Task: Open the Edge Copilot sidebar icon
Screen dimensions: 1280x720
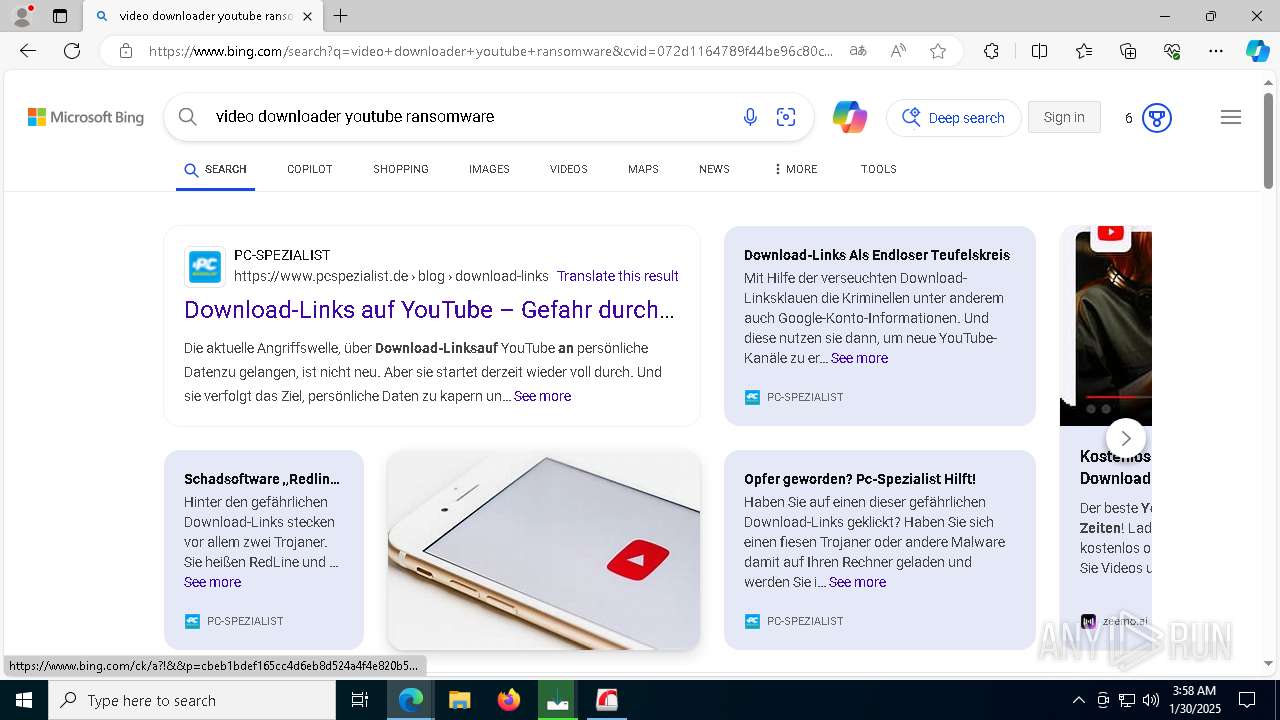Action: pos(1257,51)
